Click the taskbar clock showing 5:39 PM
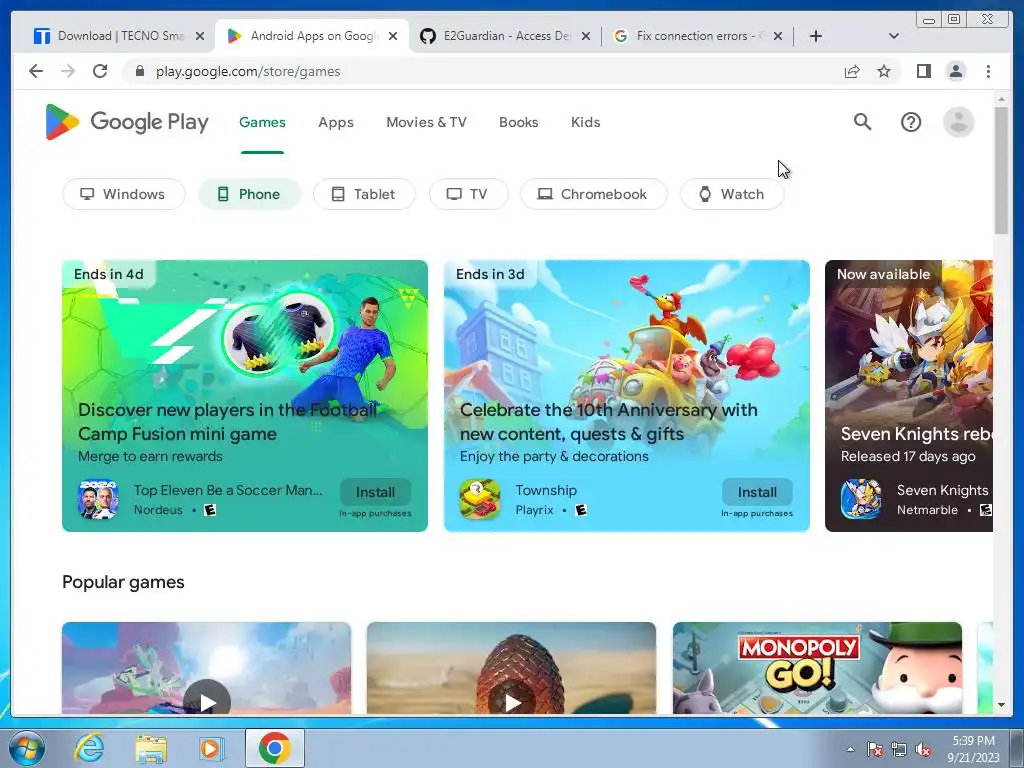 click(x=974, y=749)
